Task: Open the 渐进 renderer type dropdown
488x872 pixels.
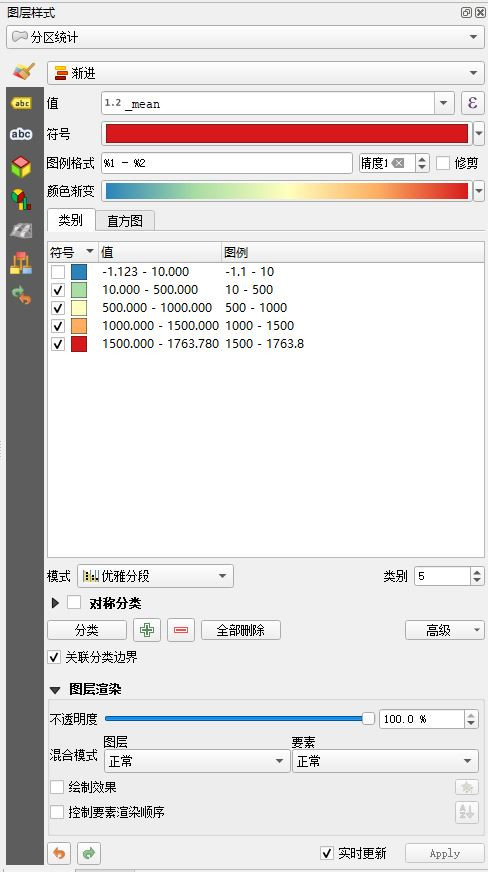Action: [266, 73]
